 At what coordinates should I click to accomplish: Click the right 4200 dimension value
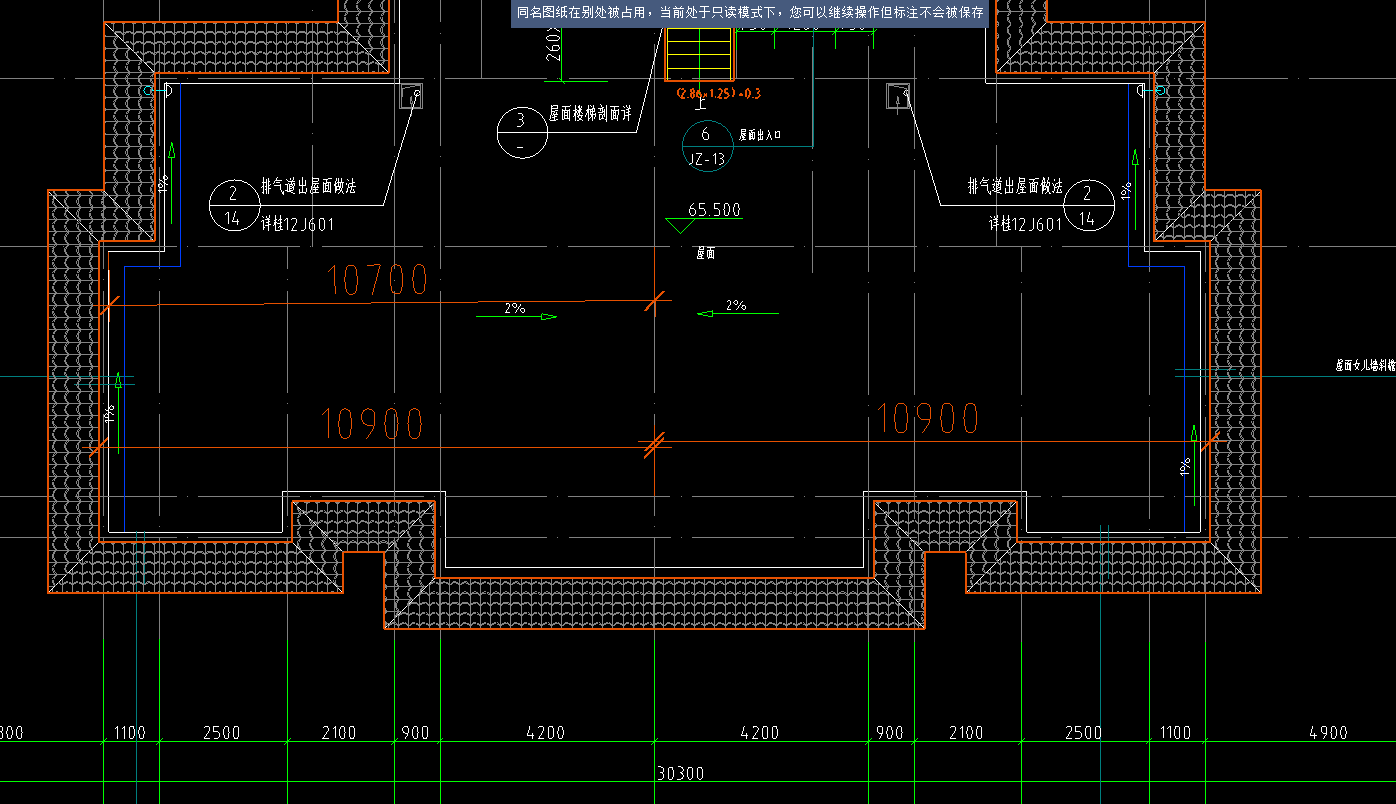(759, 733)
